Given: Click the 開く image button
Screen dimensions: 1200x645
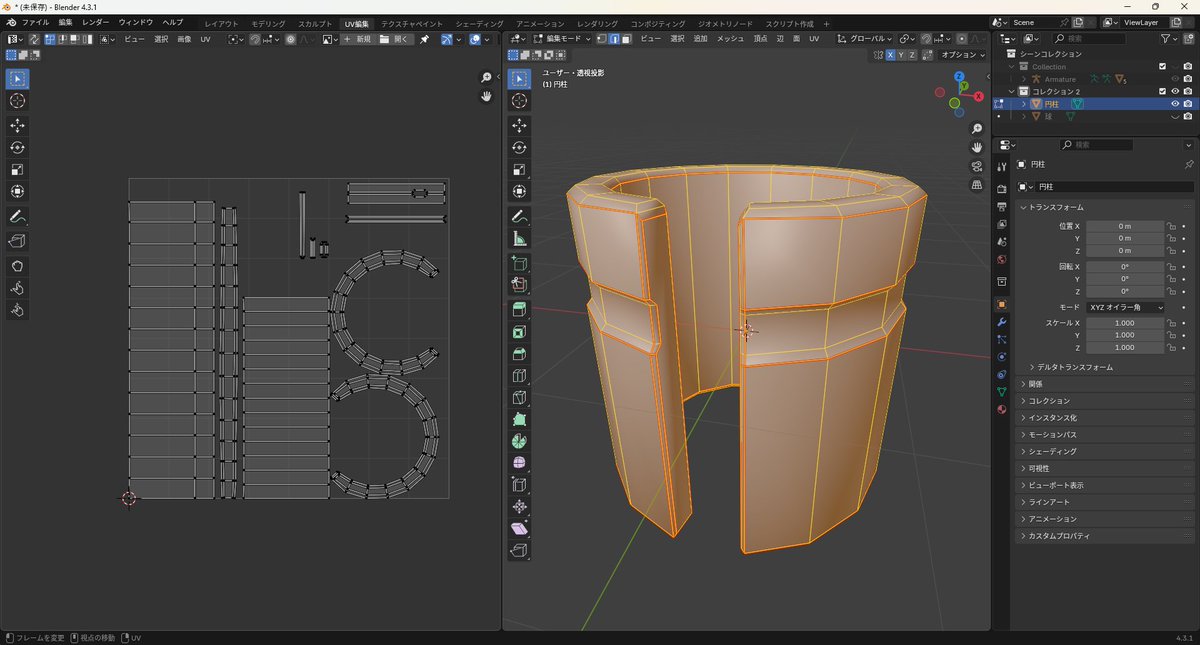Looking at the screenshot, I should pos(396,39).
